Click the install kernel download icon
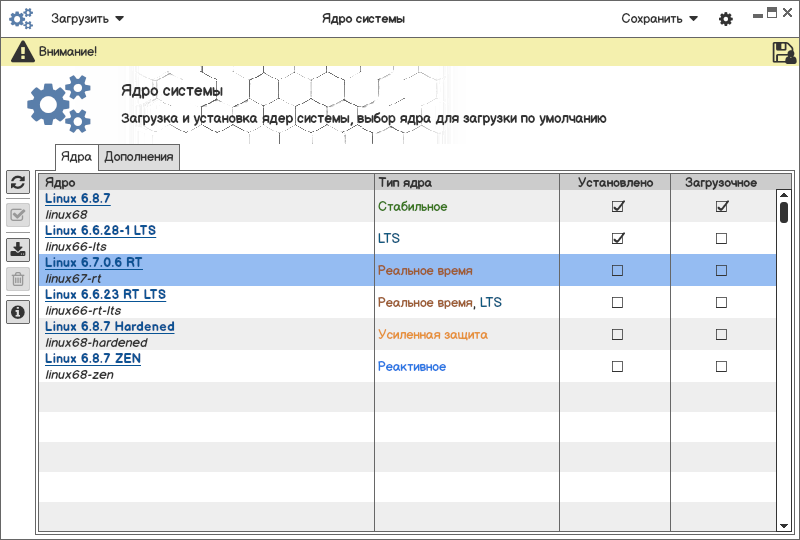 click(18, 249)
